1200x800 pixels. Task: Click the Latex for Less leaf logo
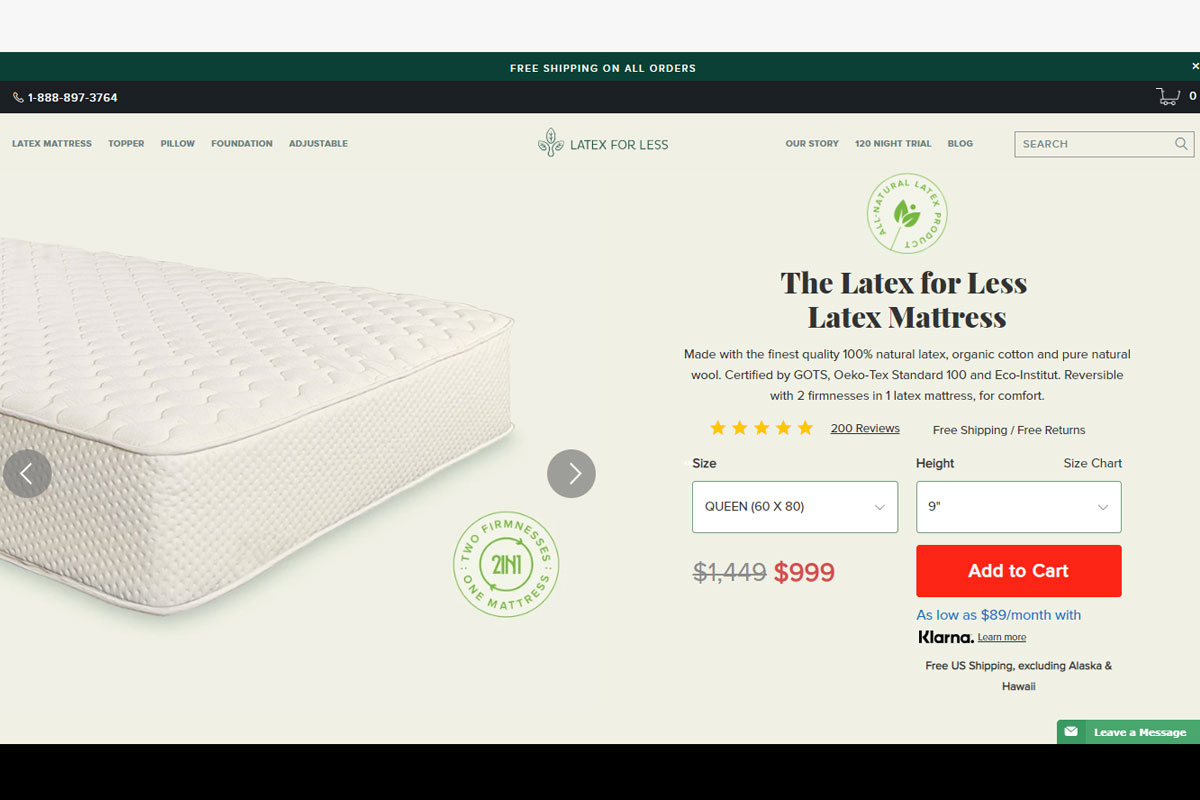(x=552, y=143)
